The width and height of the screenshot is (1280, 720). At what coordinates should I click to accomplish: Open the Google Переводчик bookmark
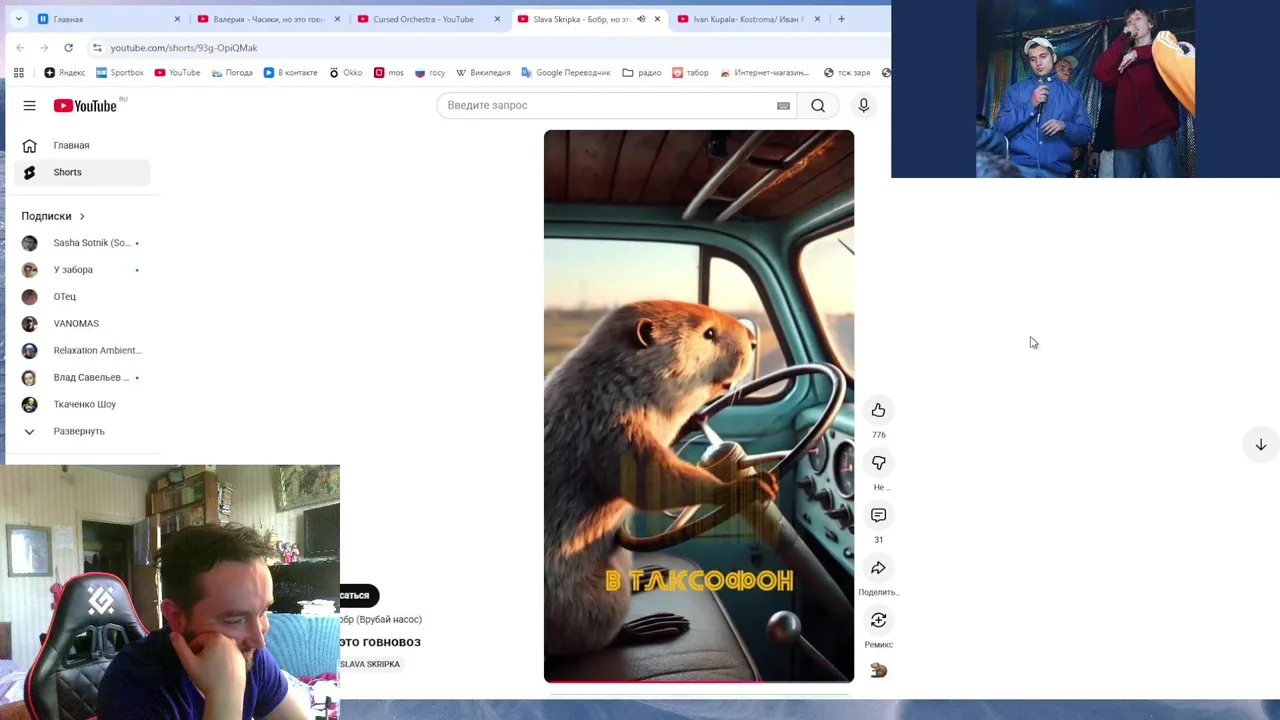pos(566,72)
